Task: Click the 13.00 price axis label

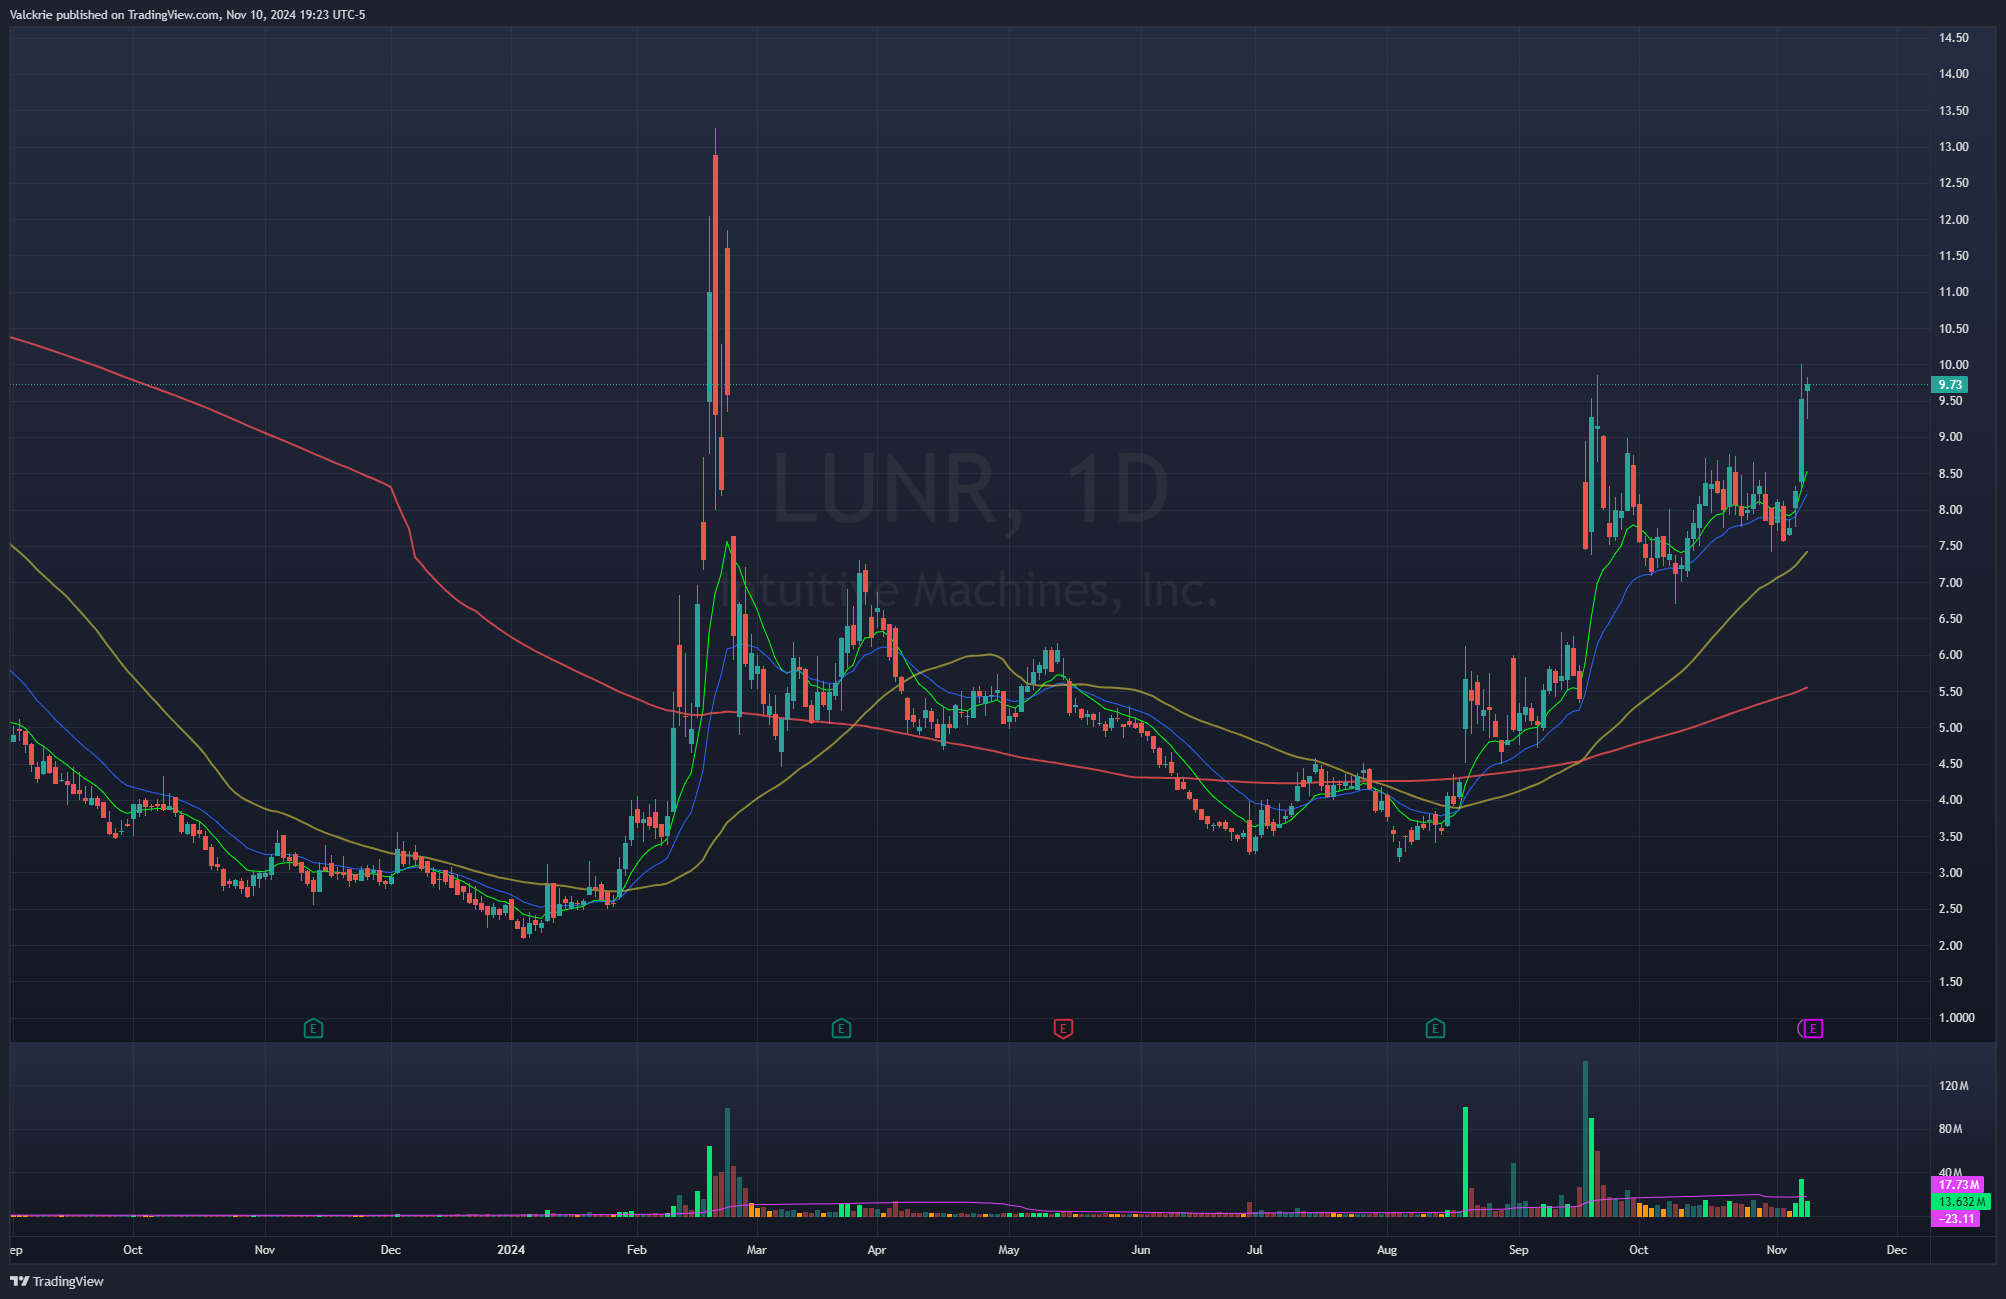Action: 1953,147
